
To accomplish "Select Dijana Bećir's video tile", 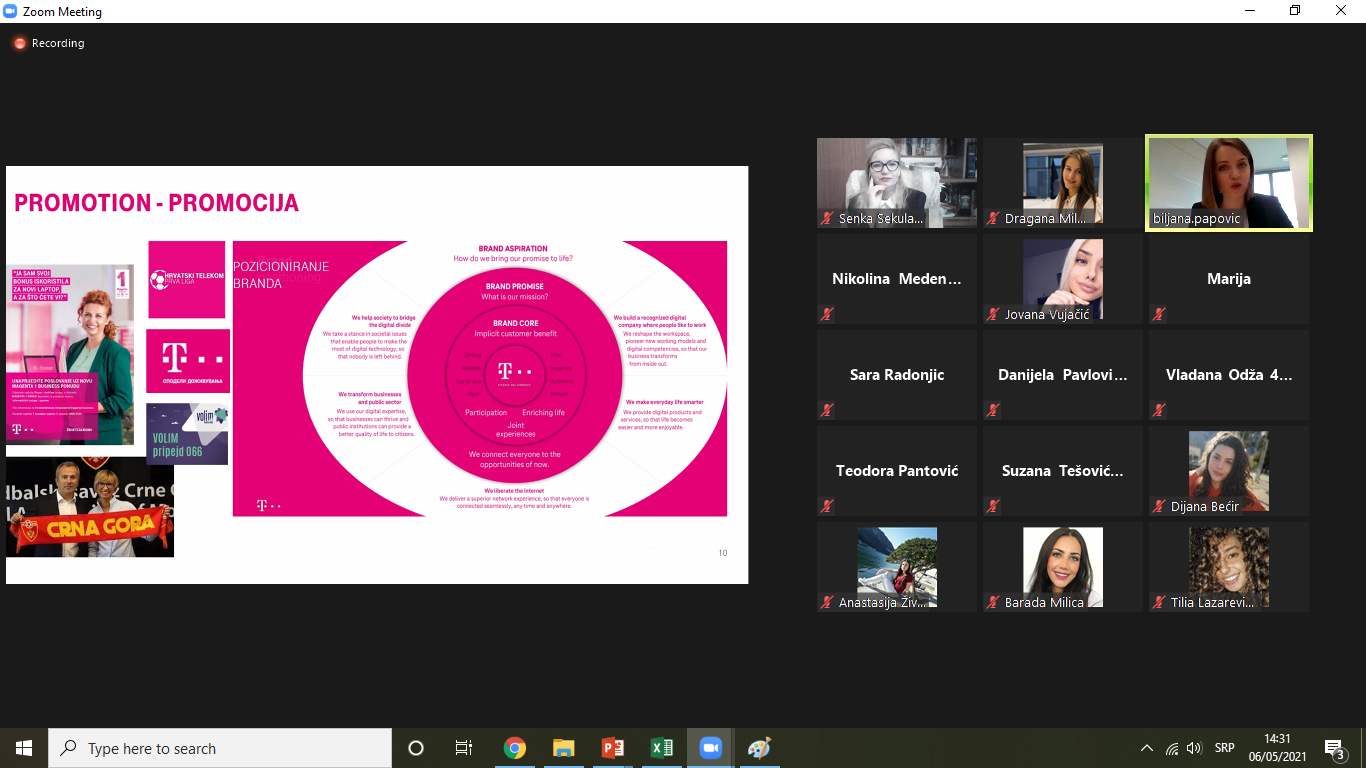I will pyautogui.click(x=1229, y=471).
